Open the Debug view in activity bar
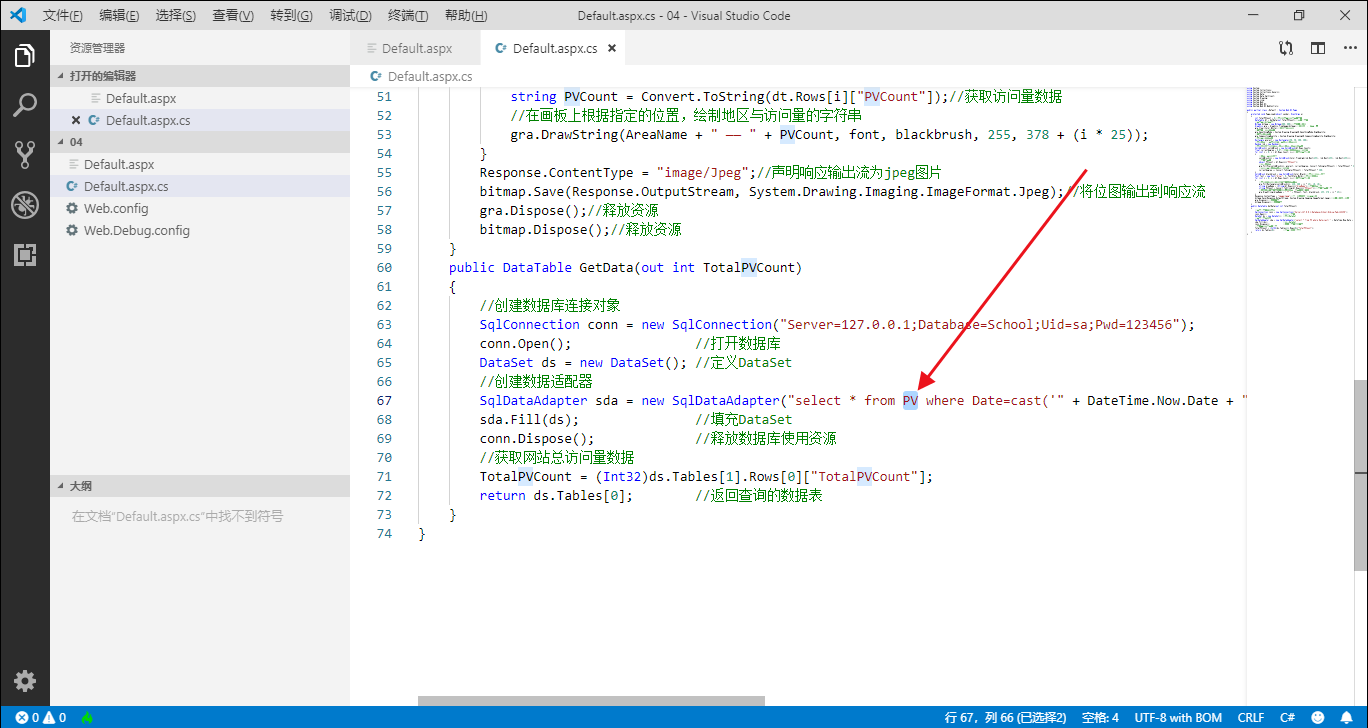1368x728 pixels. click(25, 205)
